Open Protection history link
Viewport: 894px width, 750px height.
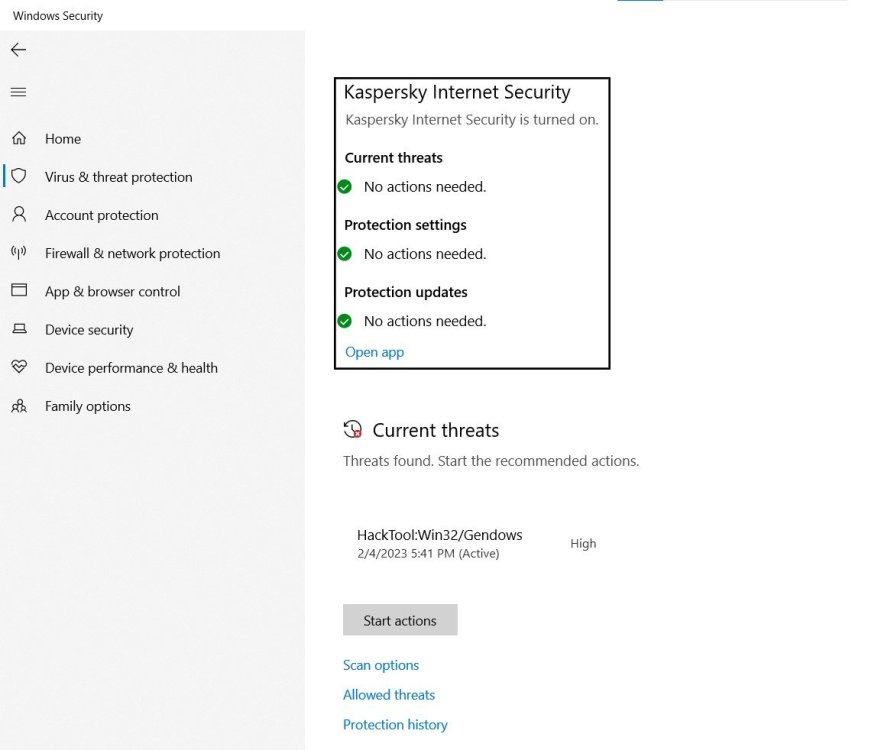tap(395, 725)
